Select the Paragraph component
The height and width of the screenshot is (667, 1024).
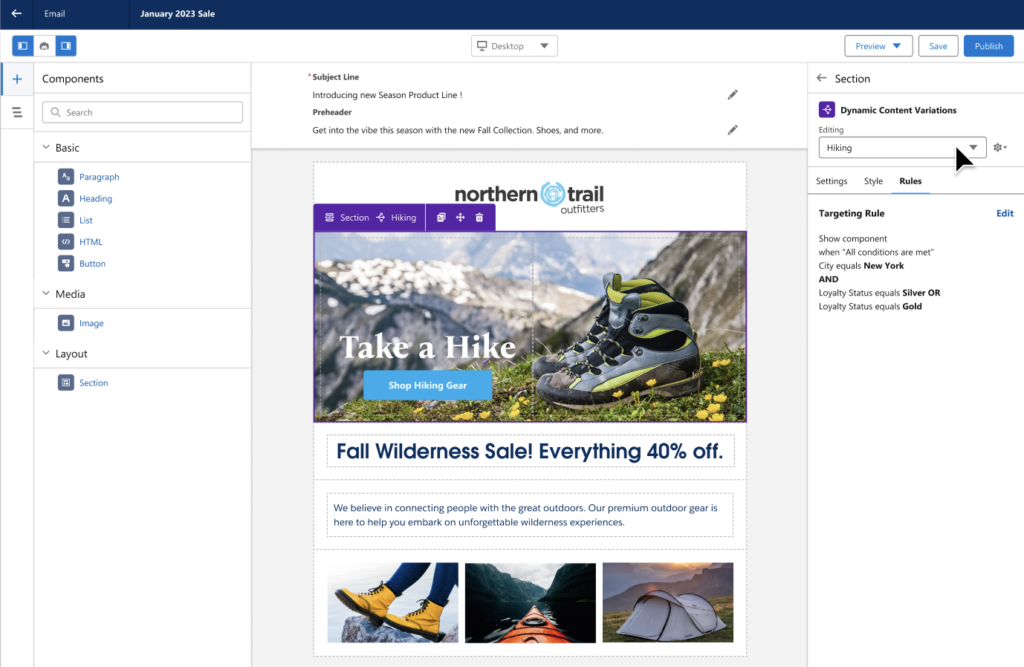[99, 177]
